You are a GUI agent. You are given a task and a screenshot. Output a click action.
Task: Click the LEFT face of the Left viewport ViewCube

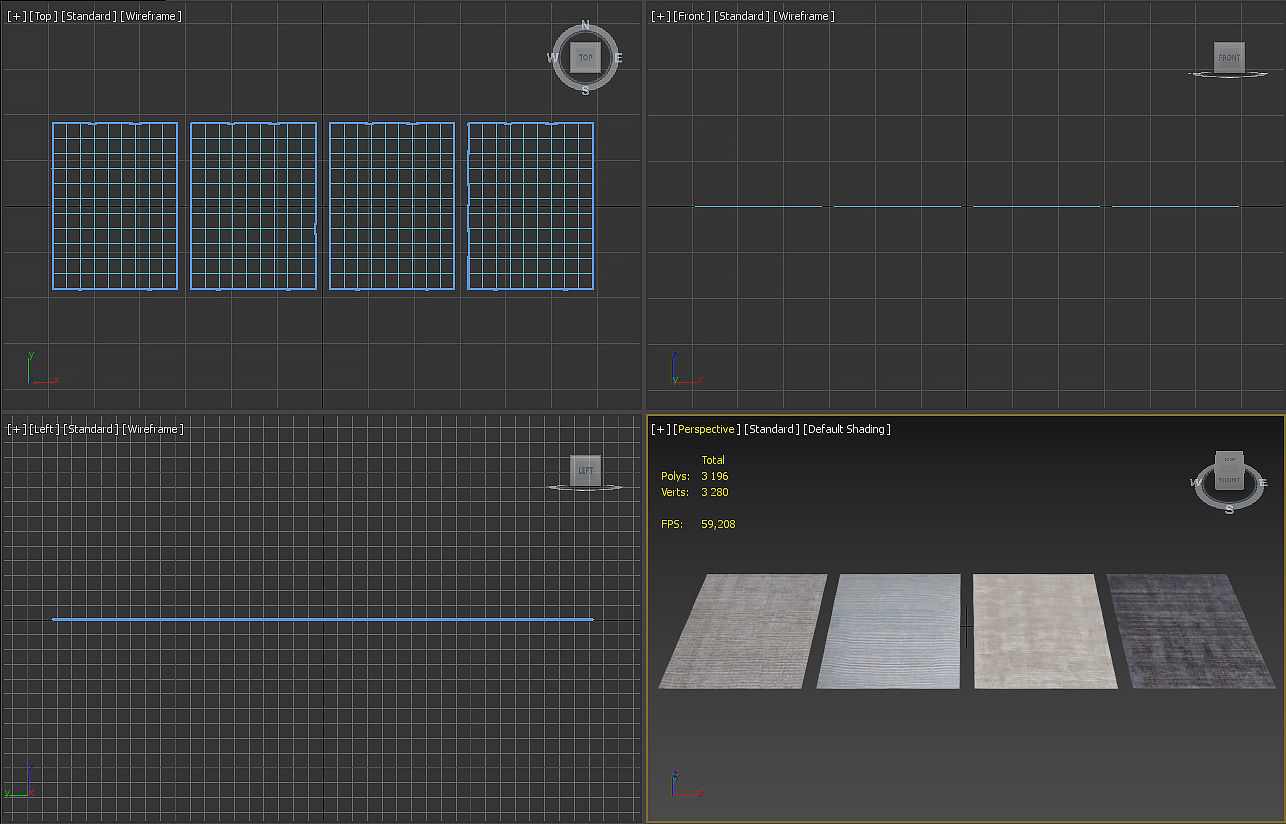(x=585, y=471)
